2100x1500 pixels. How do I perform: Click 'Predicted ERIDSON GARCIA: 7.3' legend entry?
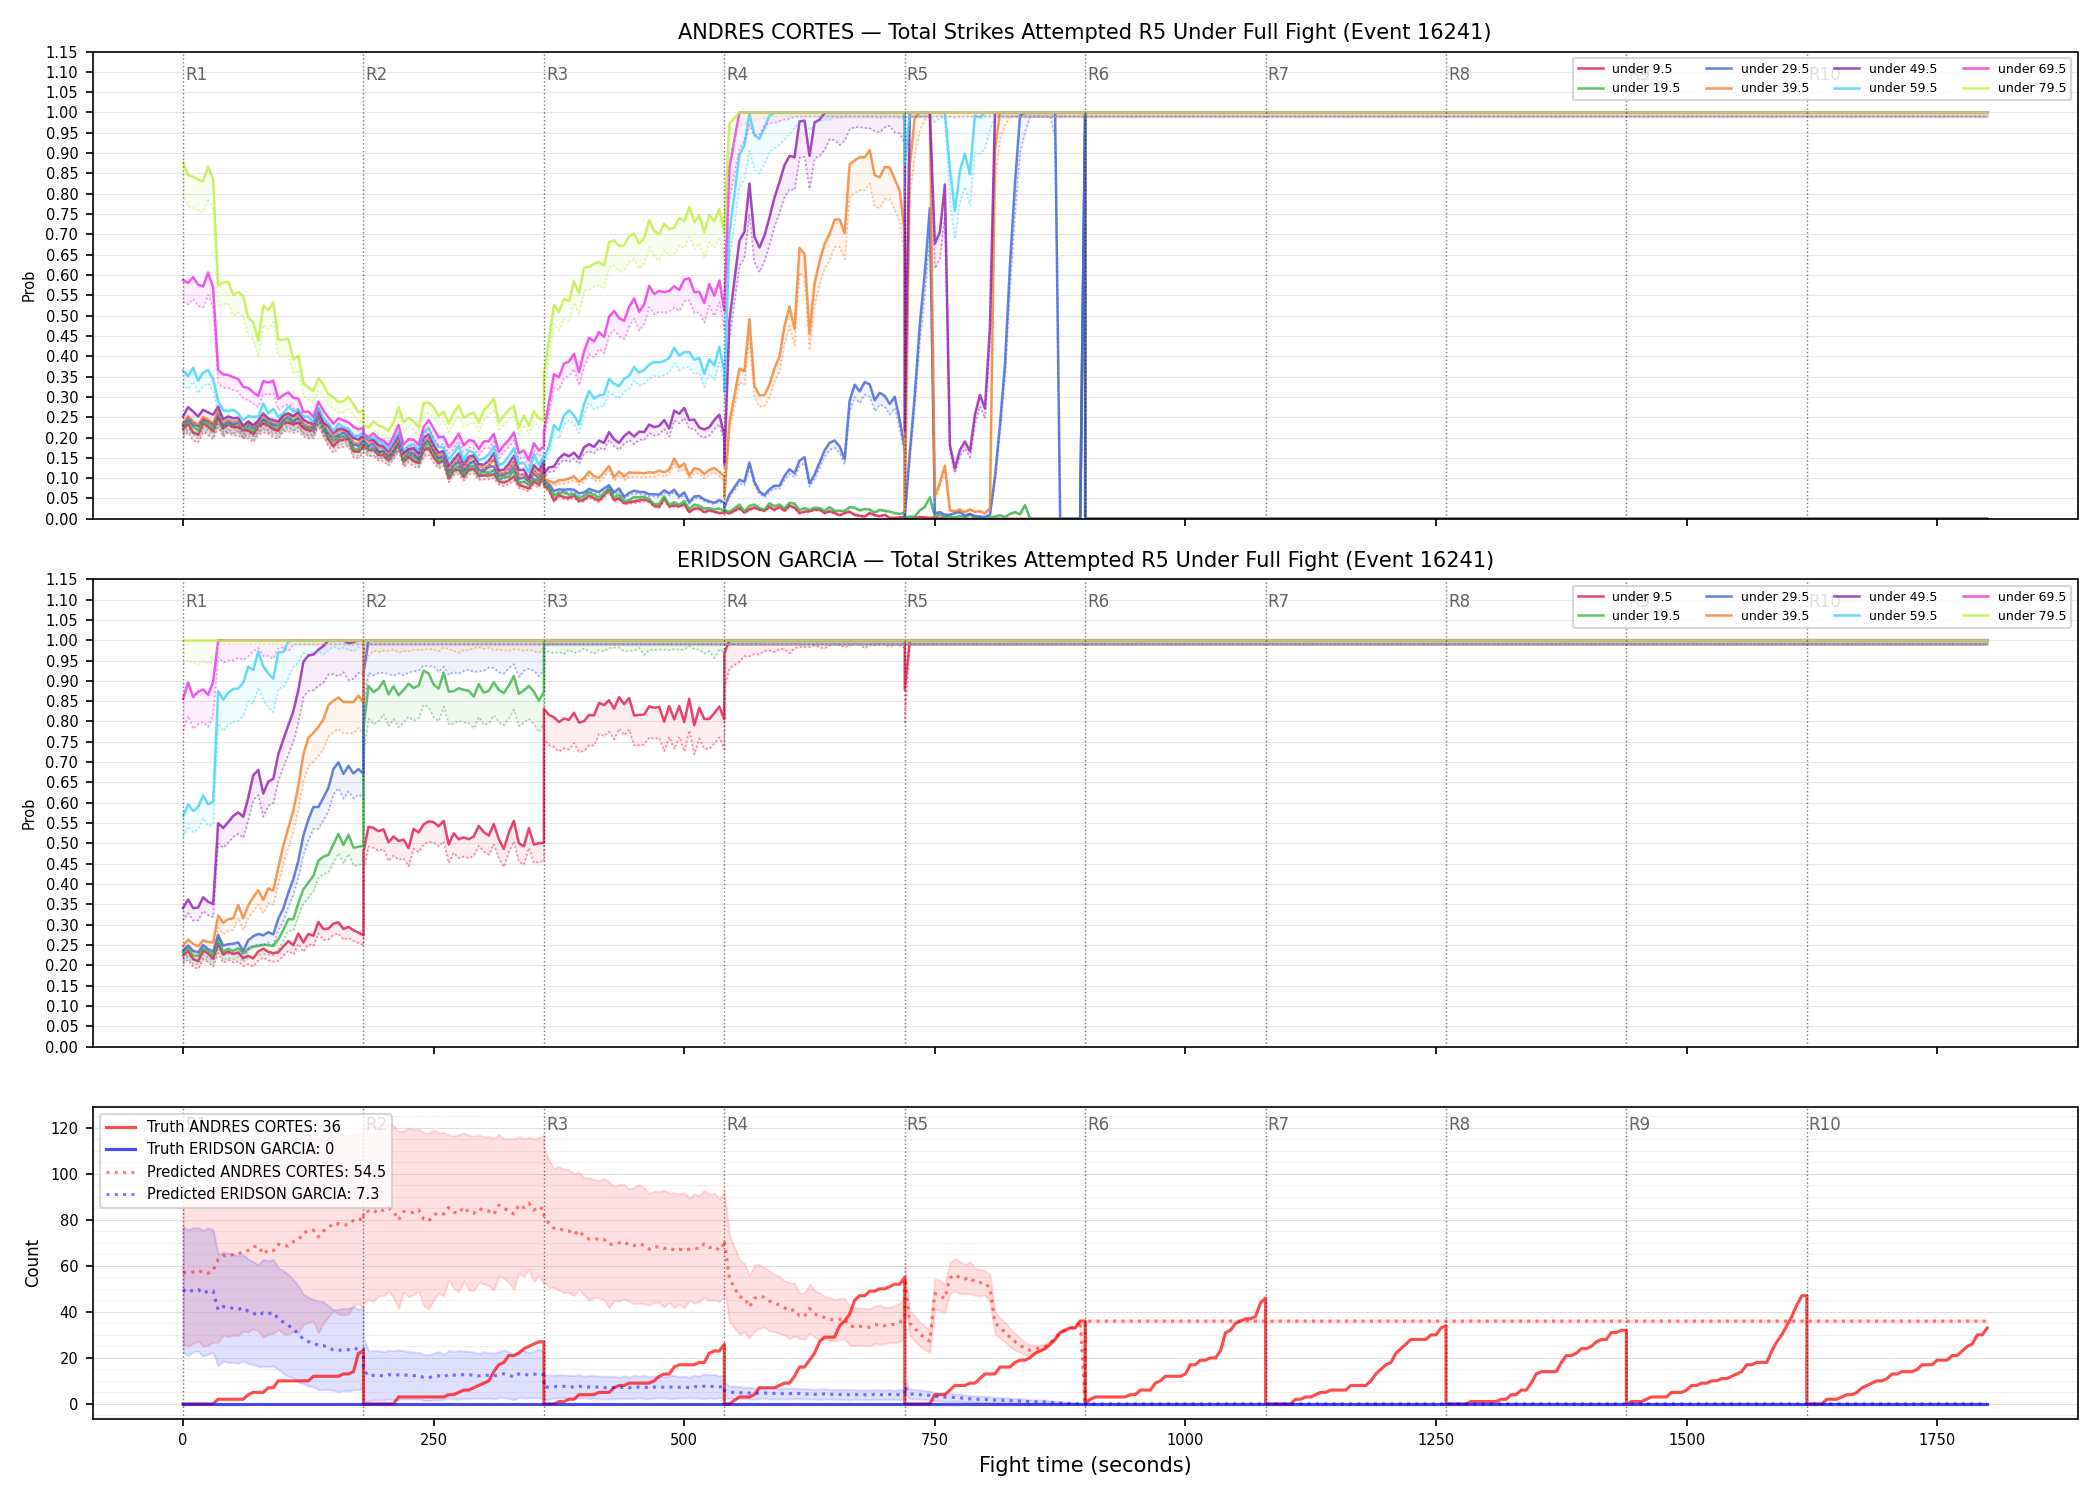tap(243, 1194)
